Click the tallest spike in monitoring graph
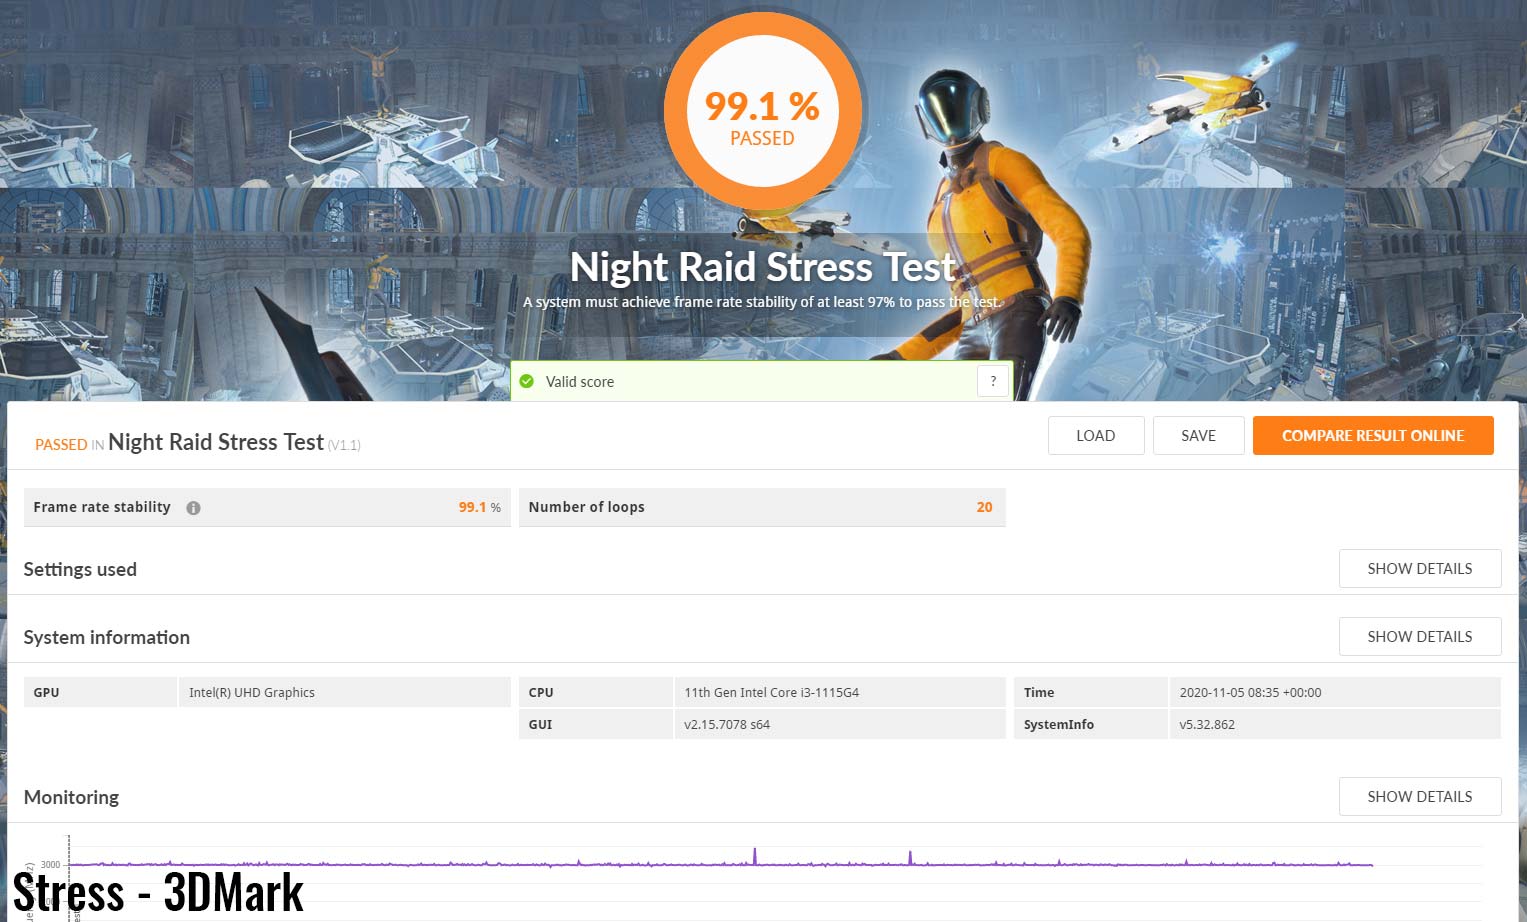This screenshot has width=1527, height=922. click(x=755, y=856)
